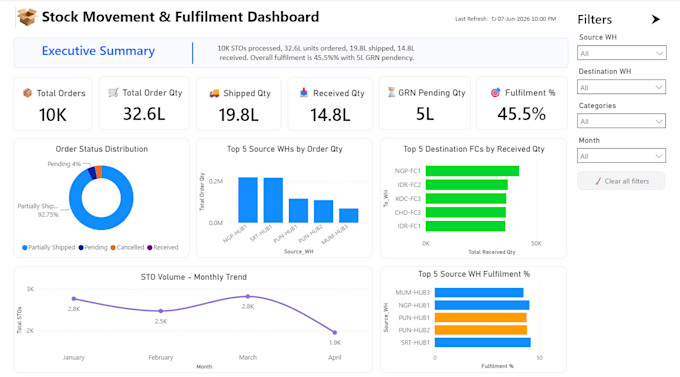
Task: Open the Categories dropdown
Action: point(621,121)
